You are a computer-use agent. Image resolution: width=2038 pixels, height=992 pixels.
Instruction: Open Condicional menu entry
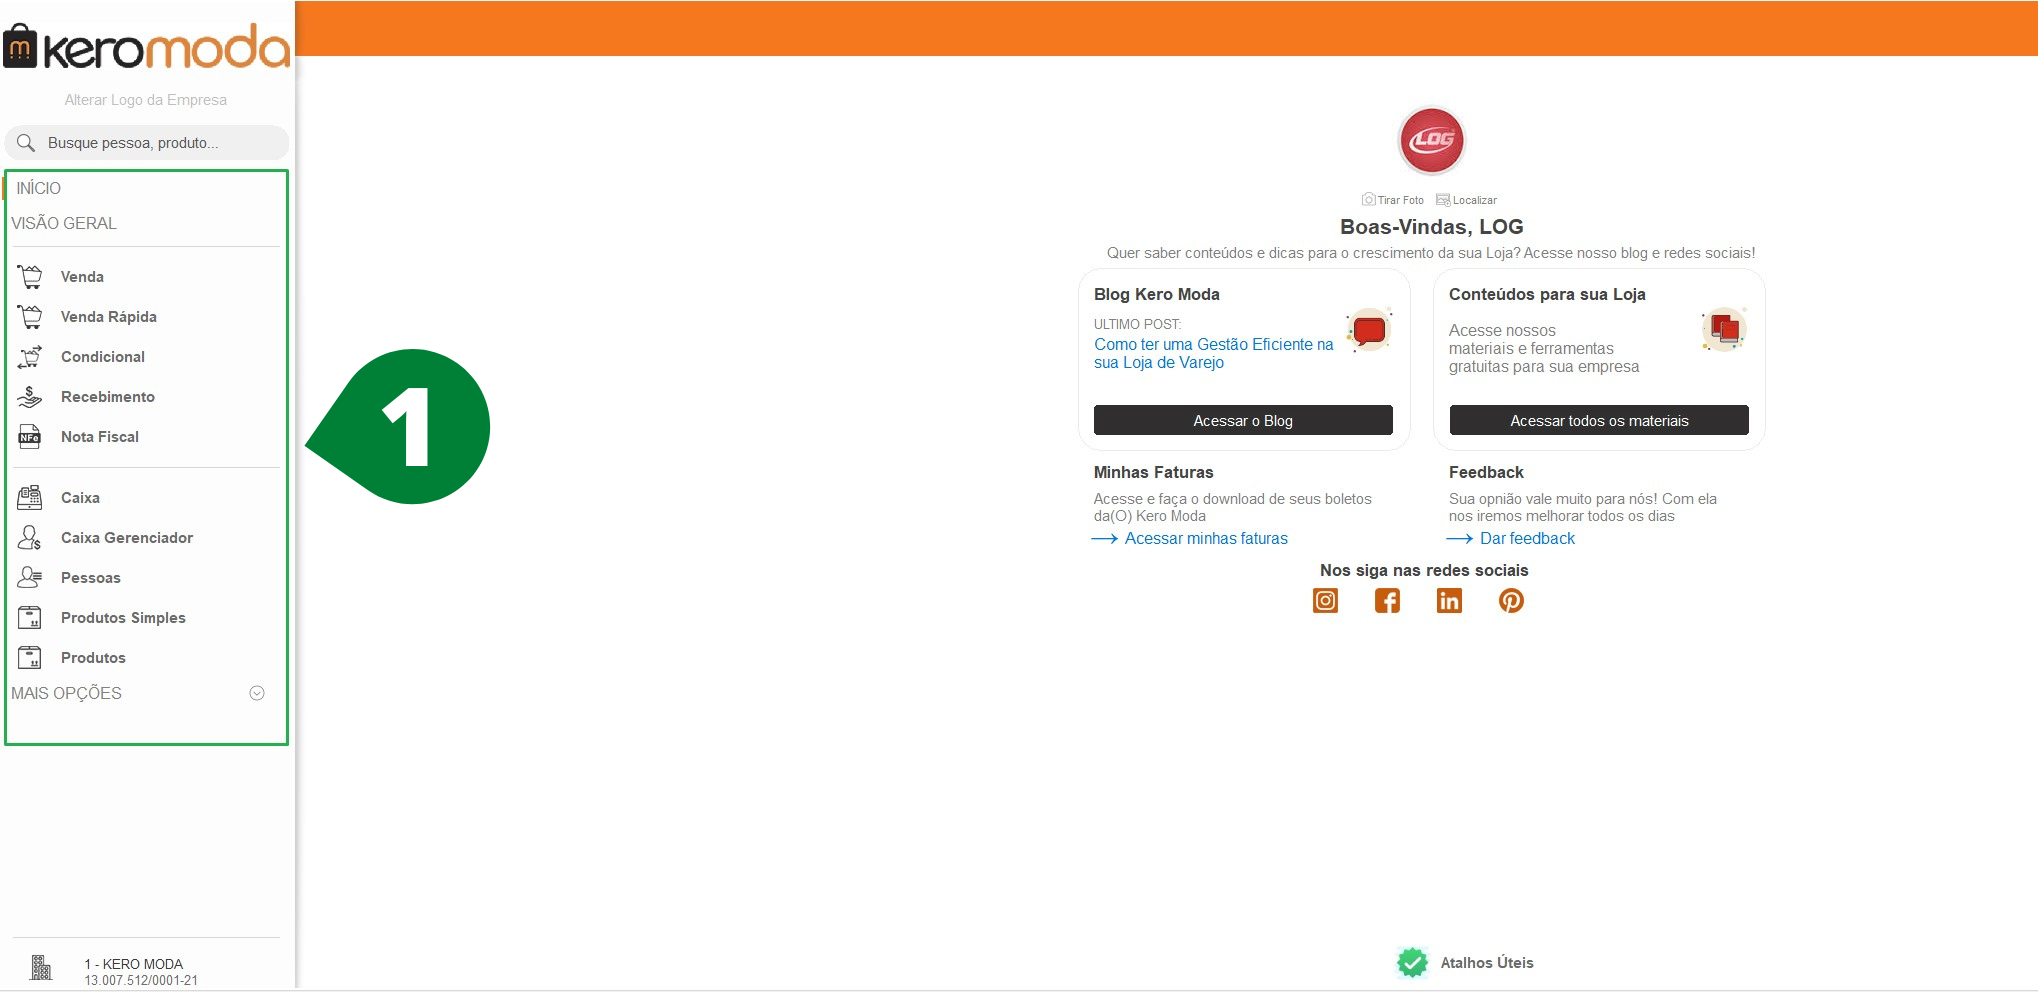pyautogui.click(x=103, y=357)
